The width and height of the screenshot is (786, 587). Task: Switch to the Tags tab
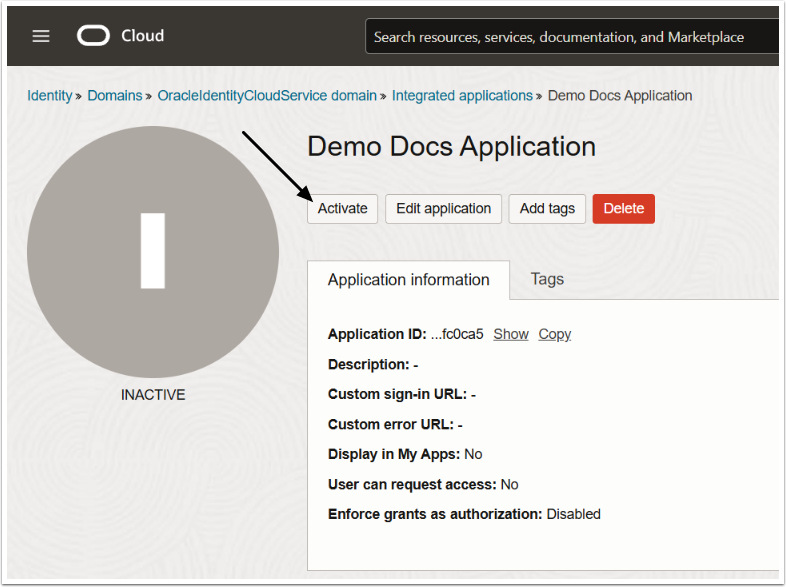[547, 279]
